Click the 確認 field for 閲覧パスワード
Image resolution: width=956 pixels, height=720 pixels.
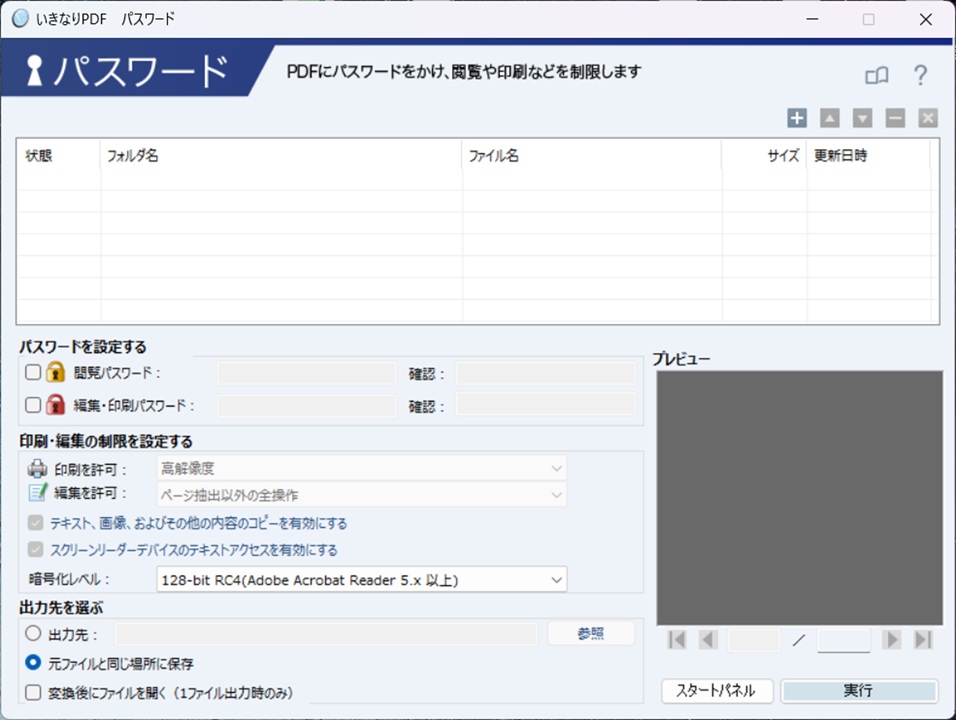(546, 373)
